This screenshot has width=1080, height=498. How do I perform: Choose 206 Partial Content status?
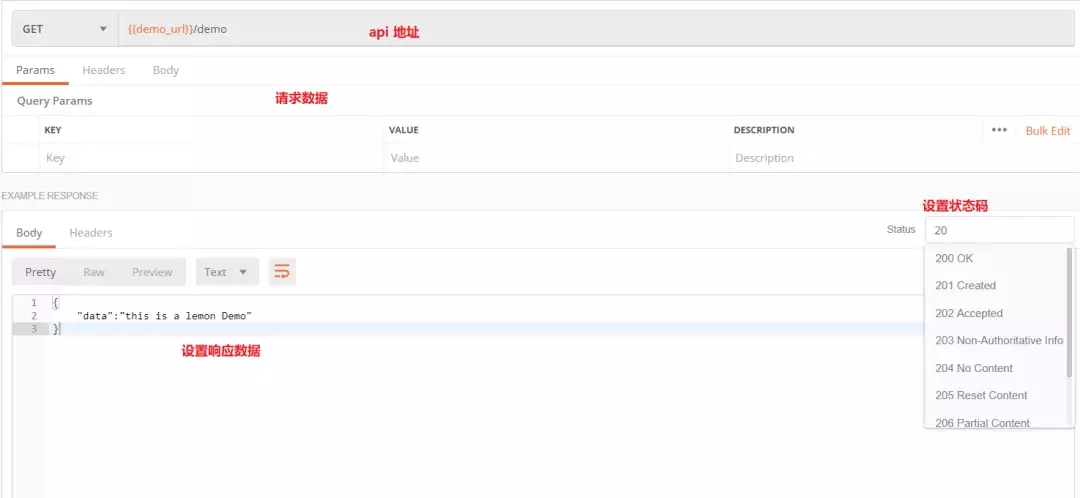tap(995, 422)
